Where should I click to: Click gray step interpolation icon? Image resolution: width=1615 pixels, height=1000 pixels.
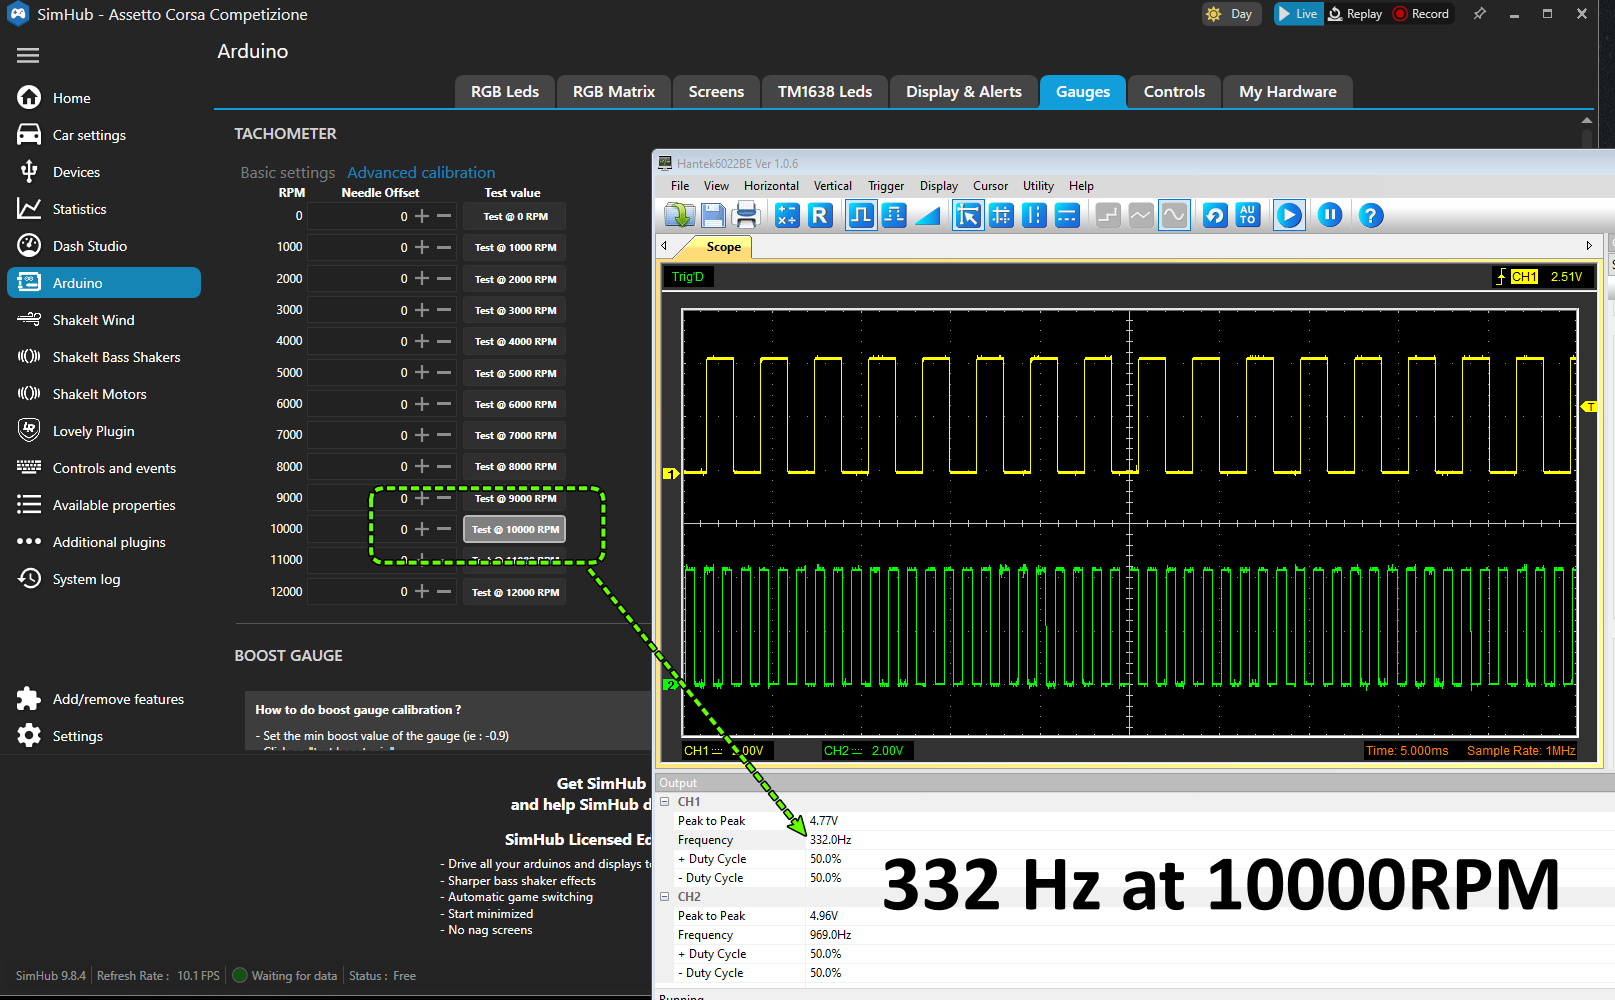[1108, 215]
